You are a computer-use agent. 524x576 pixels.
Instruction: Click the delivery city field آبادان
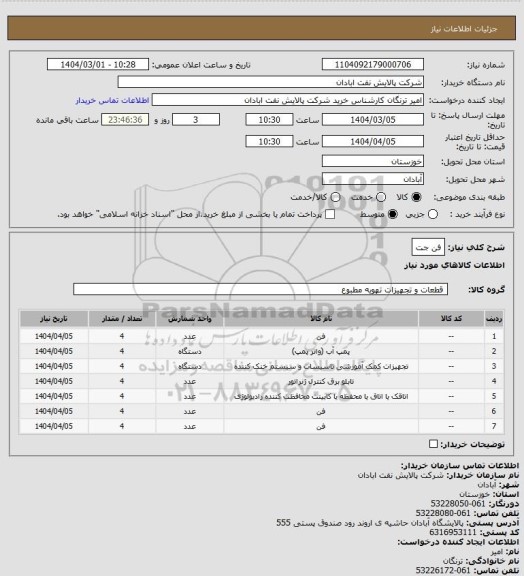pyautogui.click(x=373, y=179)
